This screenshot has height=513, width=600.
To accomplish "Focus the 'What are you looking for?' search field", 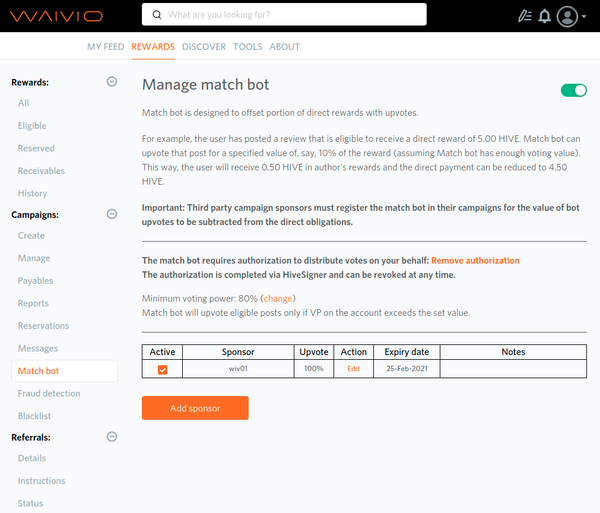I will pos(284,15).
